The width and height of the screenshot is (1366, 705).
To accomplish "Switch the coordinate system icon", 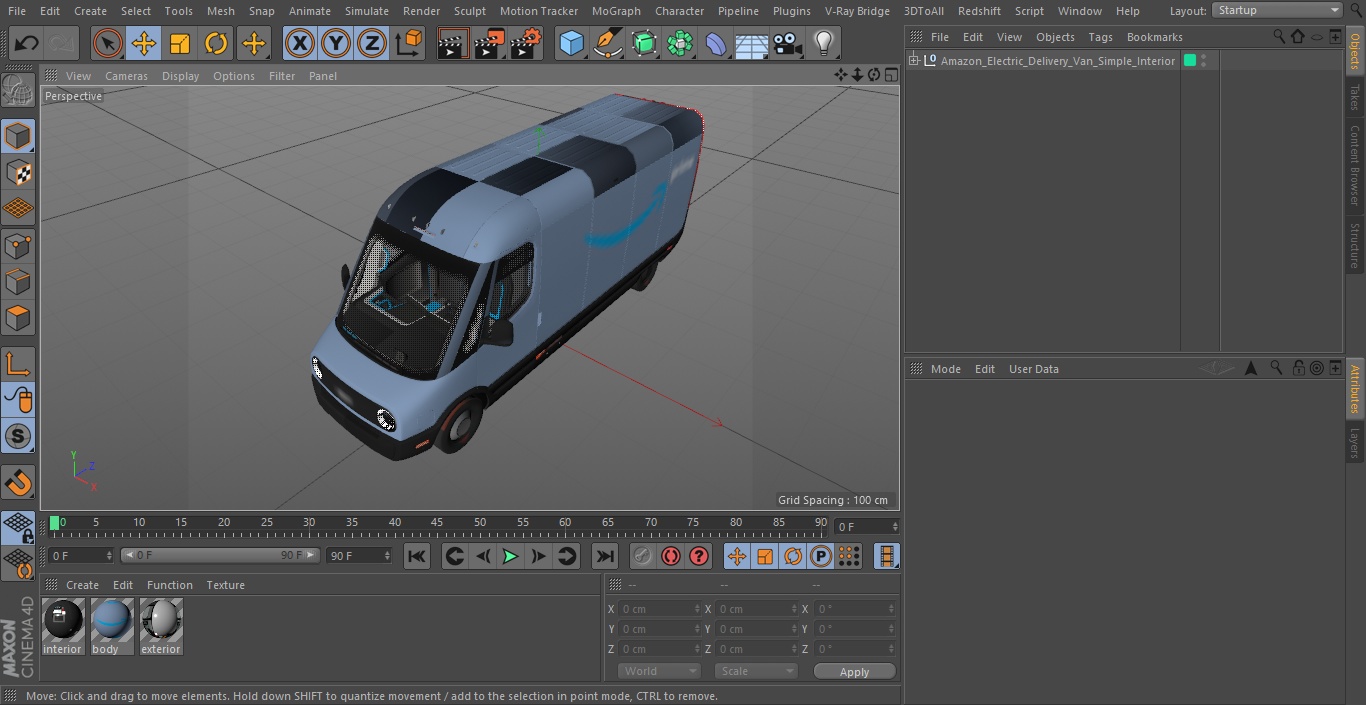I will tap(409, 43).
